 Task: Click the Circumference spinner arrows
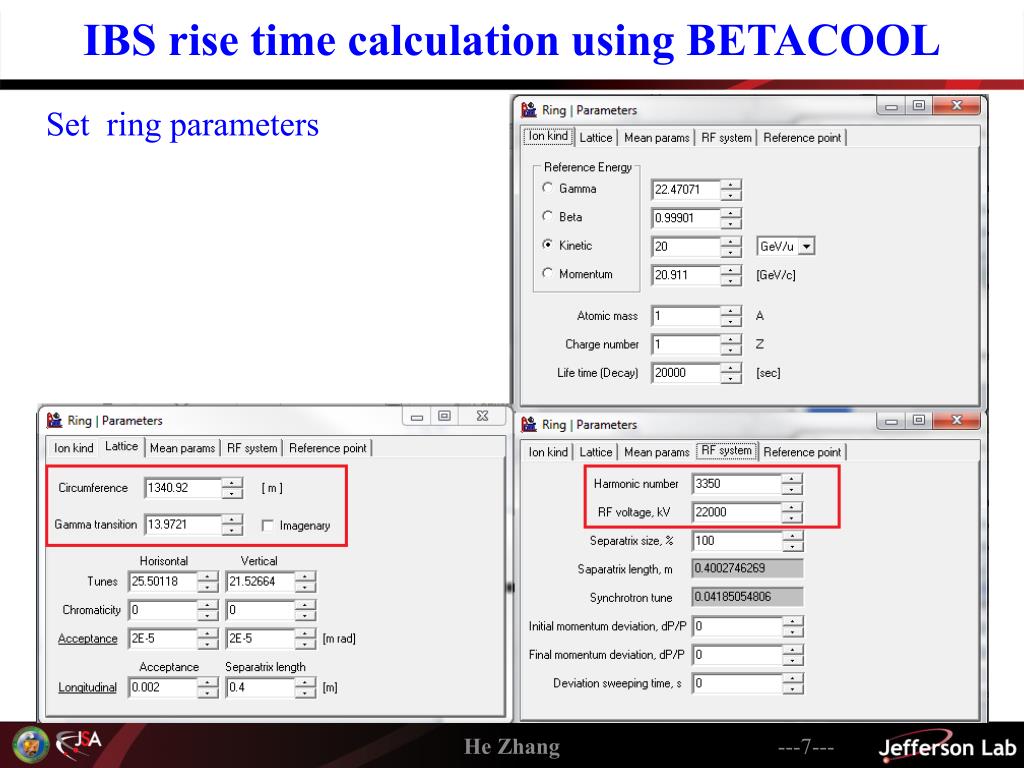click(232, 488)
